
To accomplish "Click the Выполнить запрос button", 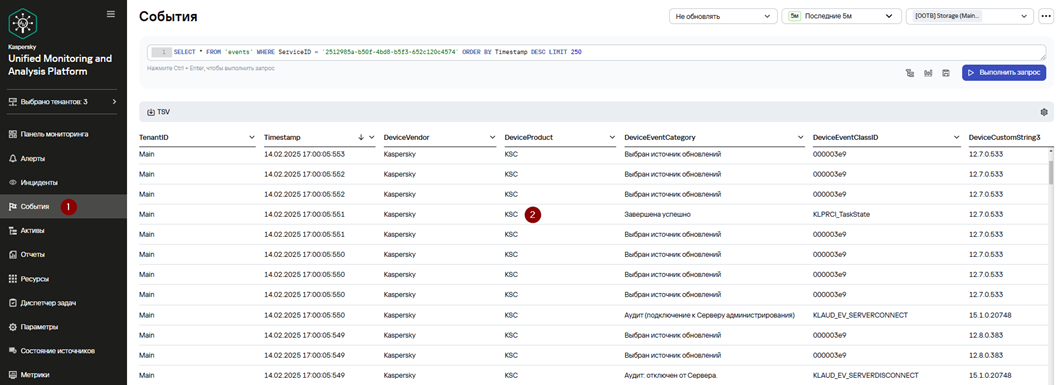I will pyautogui.click(x=1004, y=73).
